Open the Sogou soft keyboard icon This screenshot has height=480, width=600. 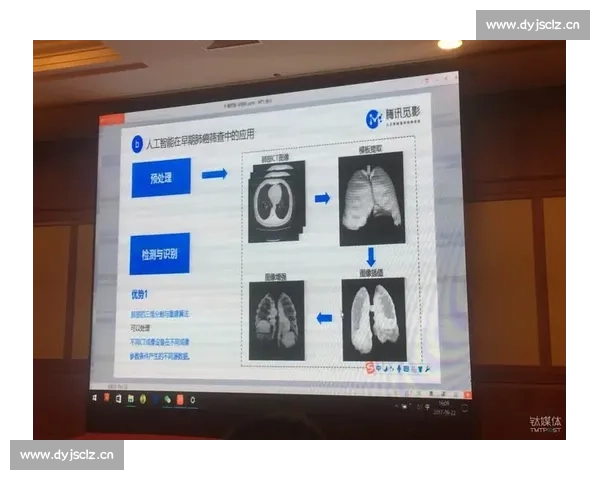[x=406, y=369]
